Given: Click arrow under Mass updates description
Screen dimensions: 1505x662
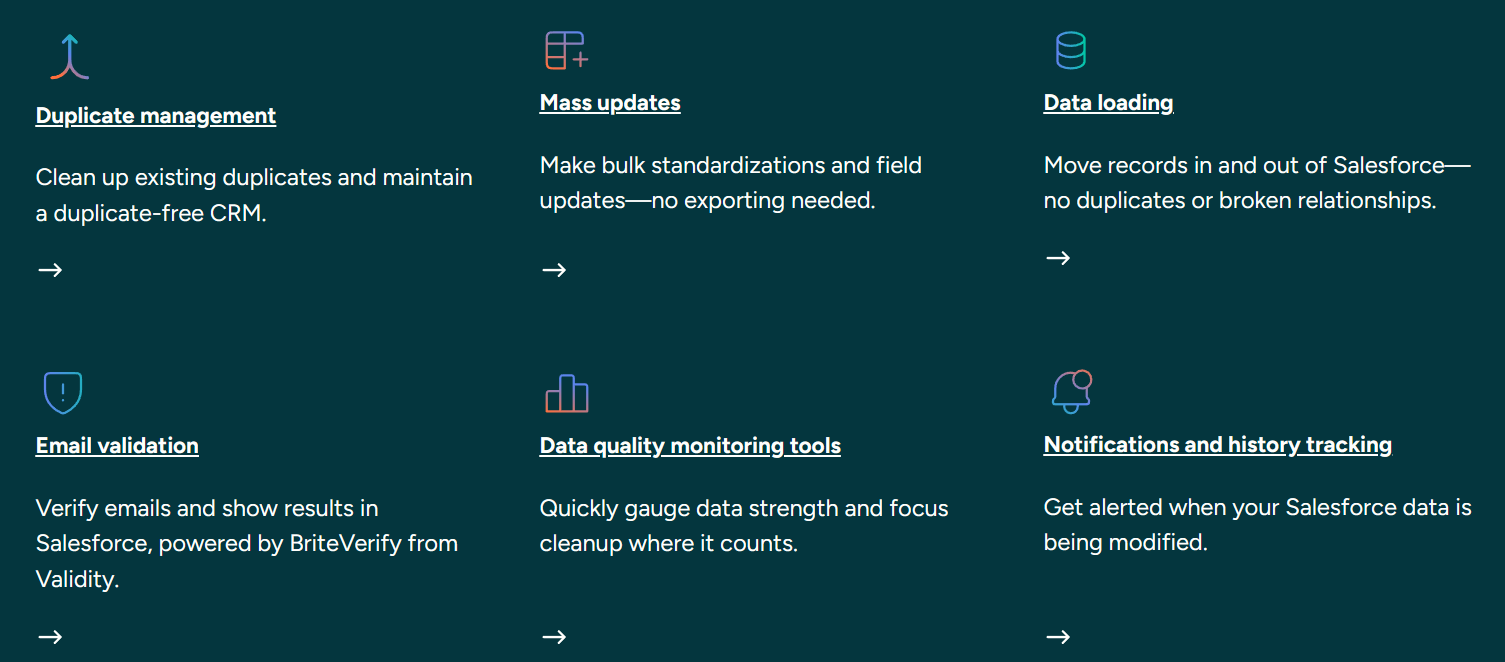Looking at the screenshot, I should (x=554, y=270).
